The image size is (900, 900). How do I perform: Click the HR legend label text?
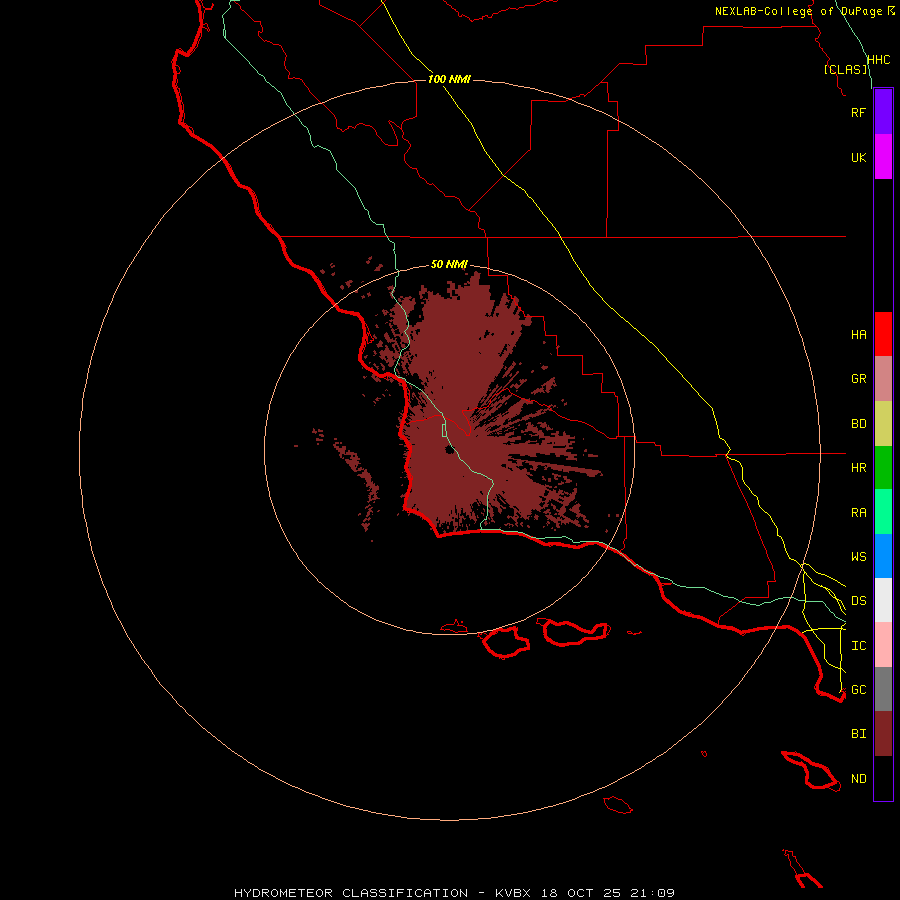(858, 468)
